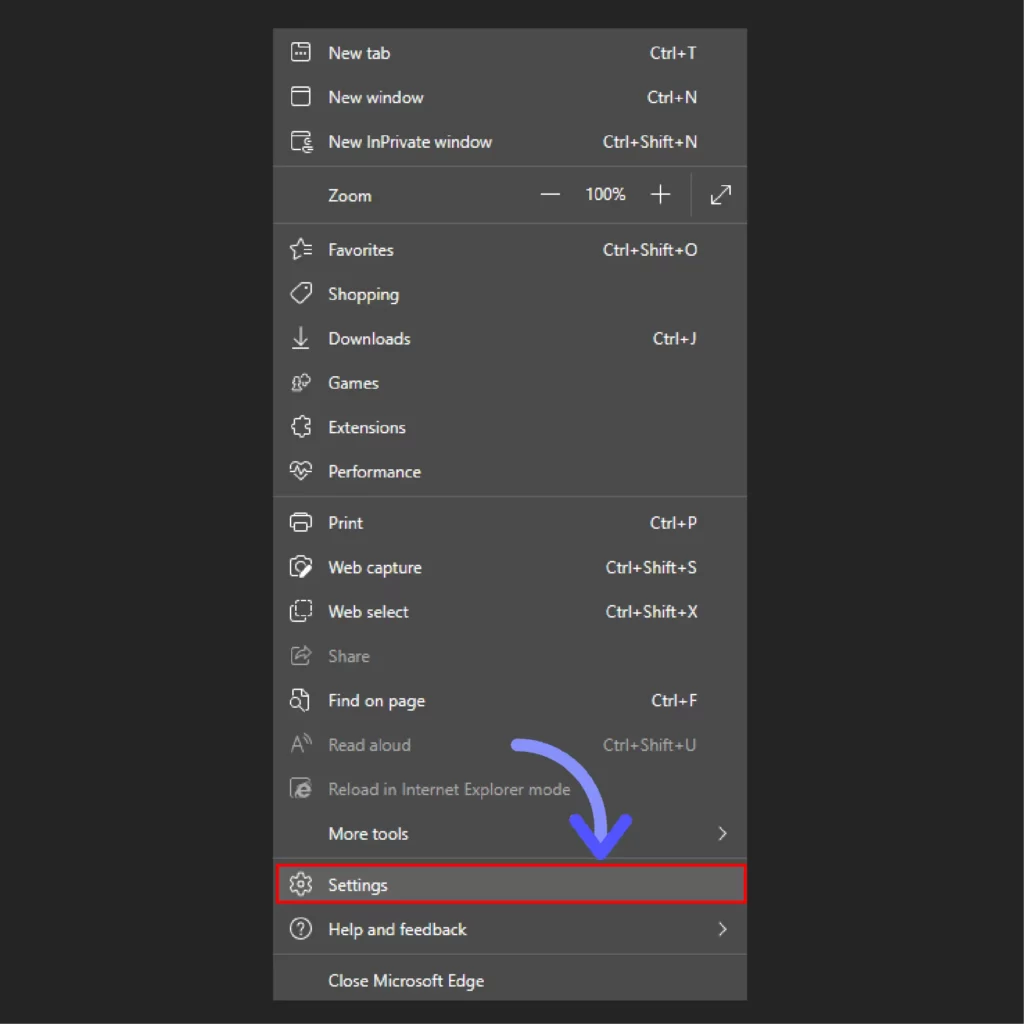
Task: Open a New InPrivate window
Action: point(509,142)
